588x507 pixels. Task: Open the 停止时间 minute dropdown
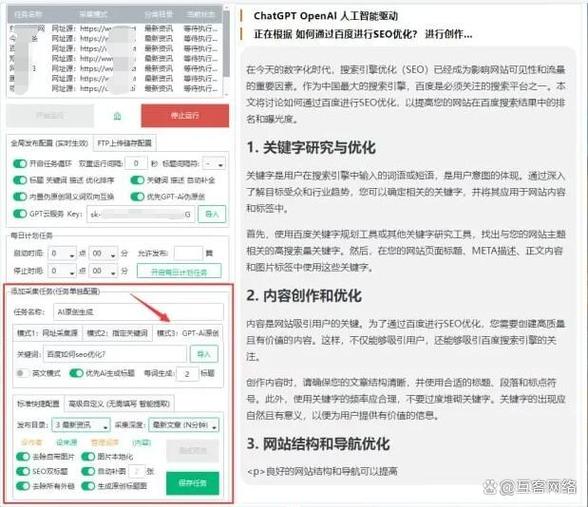click(104, 271)
